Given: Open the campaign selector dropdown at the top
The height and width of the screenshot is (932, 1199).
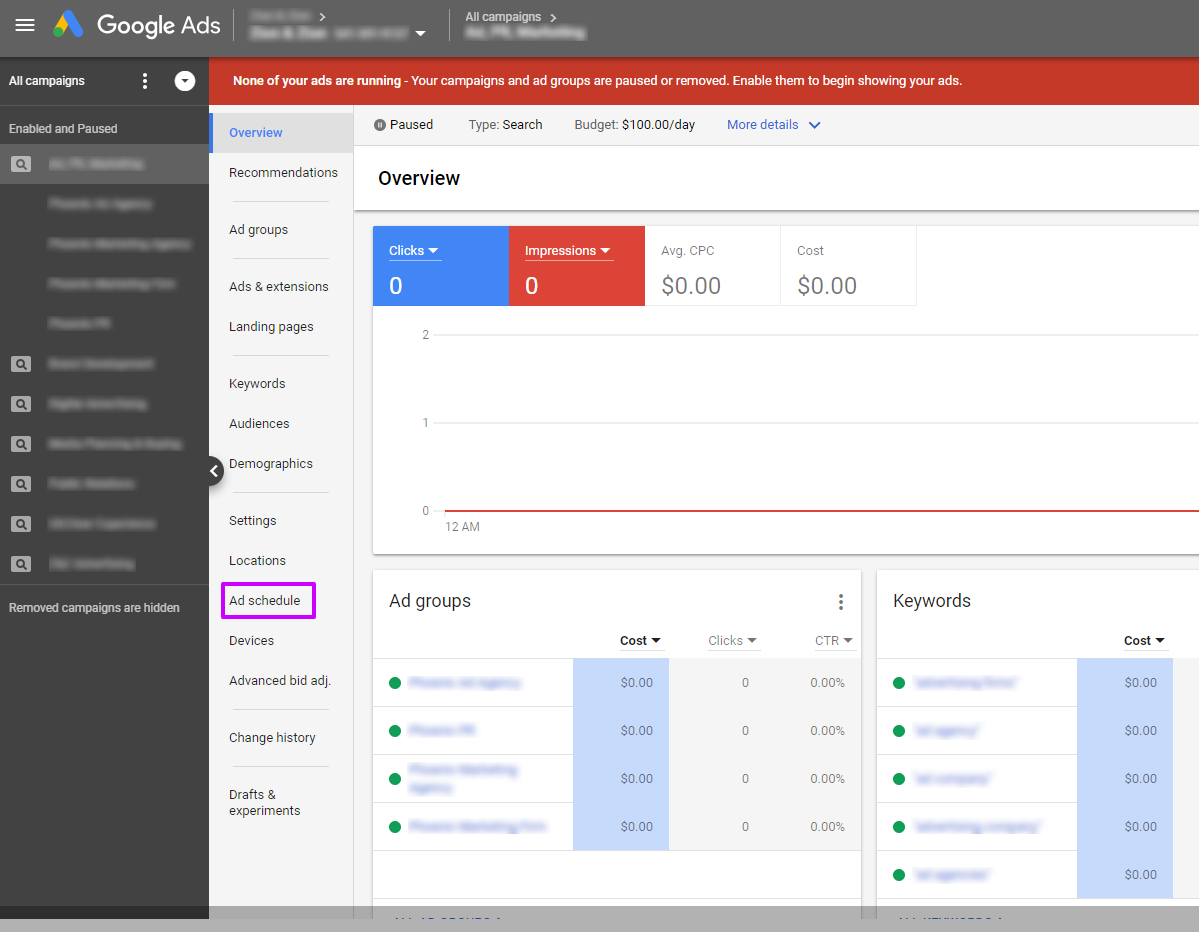Looking at the screenshot, I should point(421,33).
